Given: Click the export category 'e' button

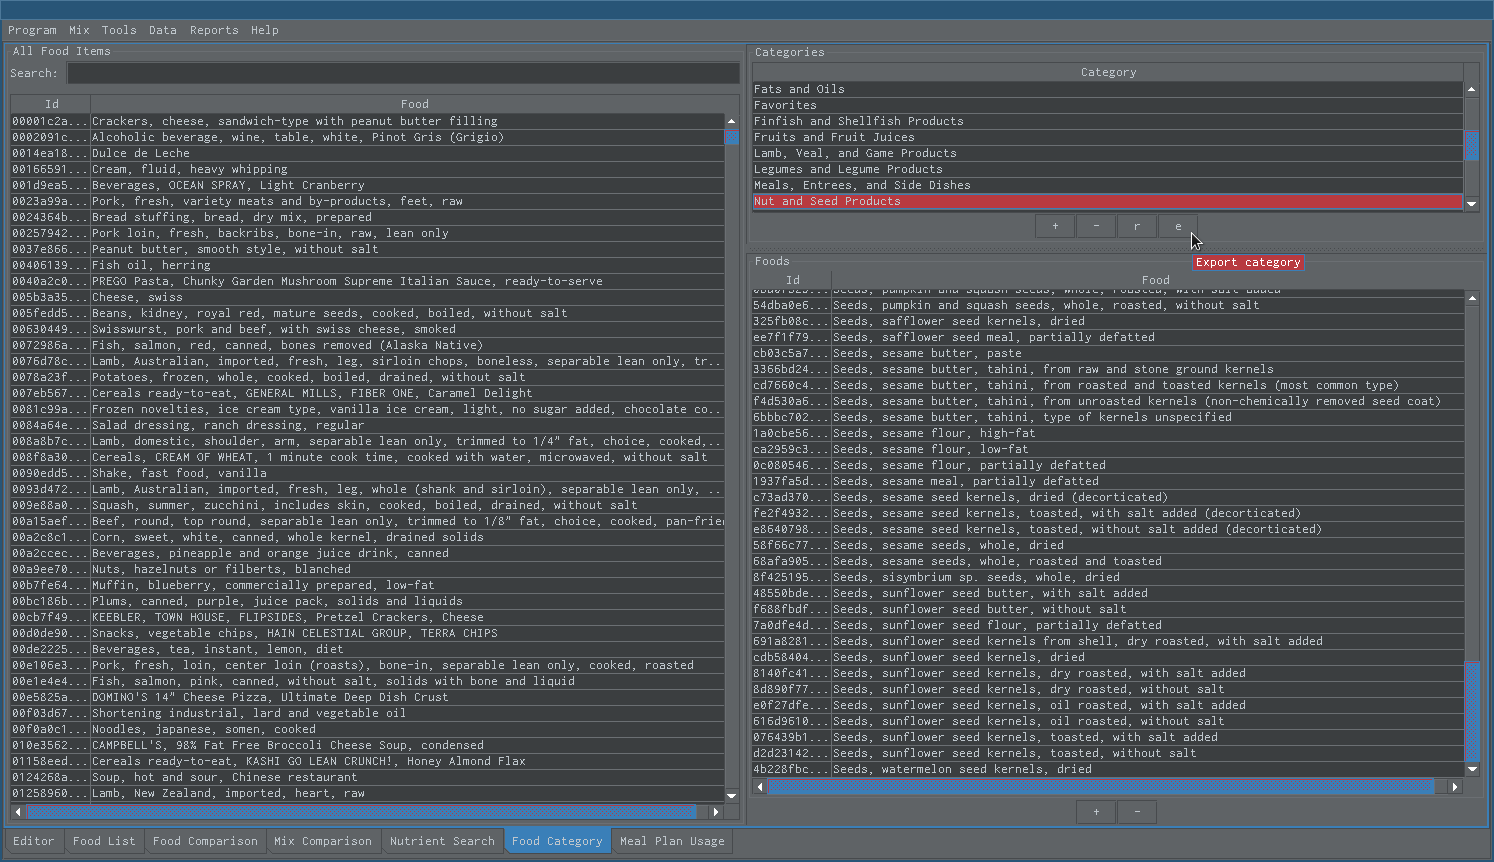Looking at the screenshot, I should pyautogui.click(x=1178, y=226).
